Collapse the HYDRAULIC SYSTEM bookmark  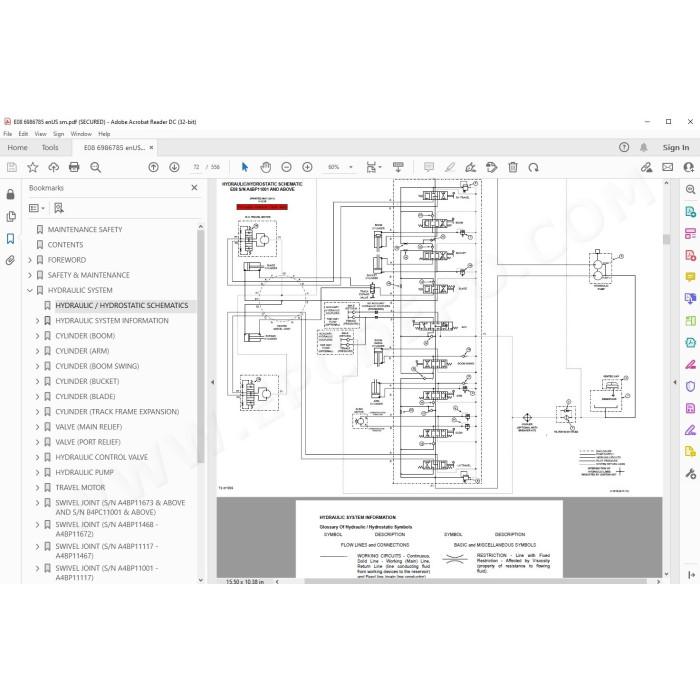30,290
